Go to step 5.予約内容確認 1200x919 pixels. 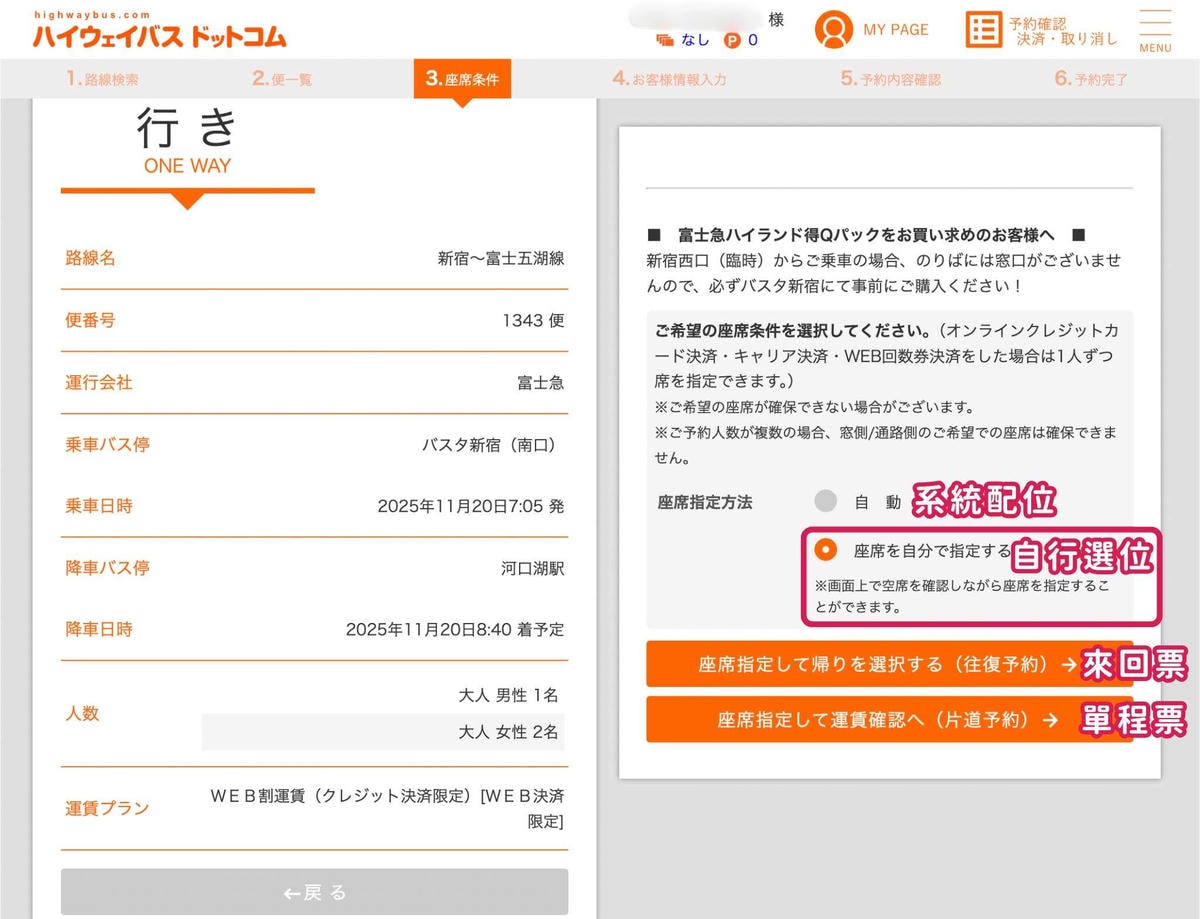pos(890,79)
